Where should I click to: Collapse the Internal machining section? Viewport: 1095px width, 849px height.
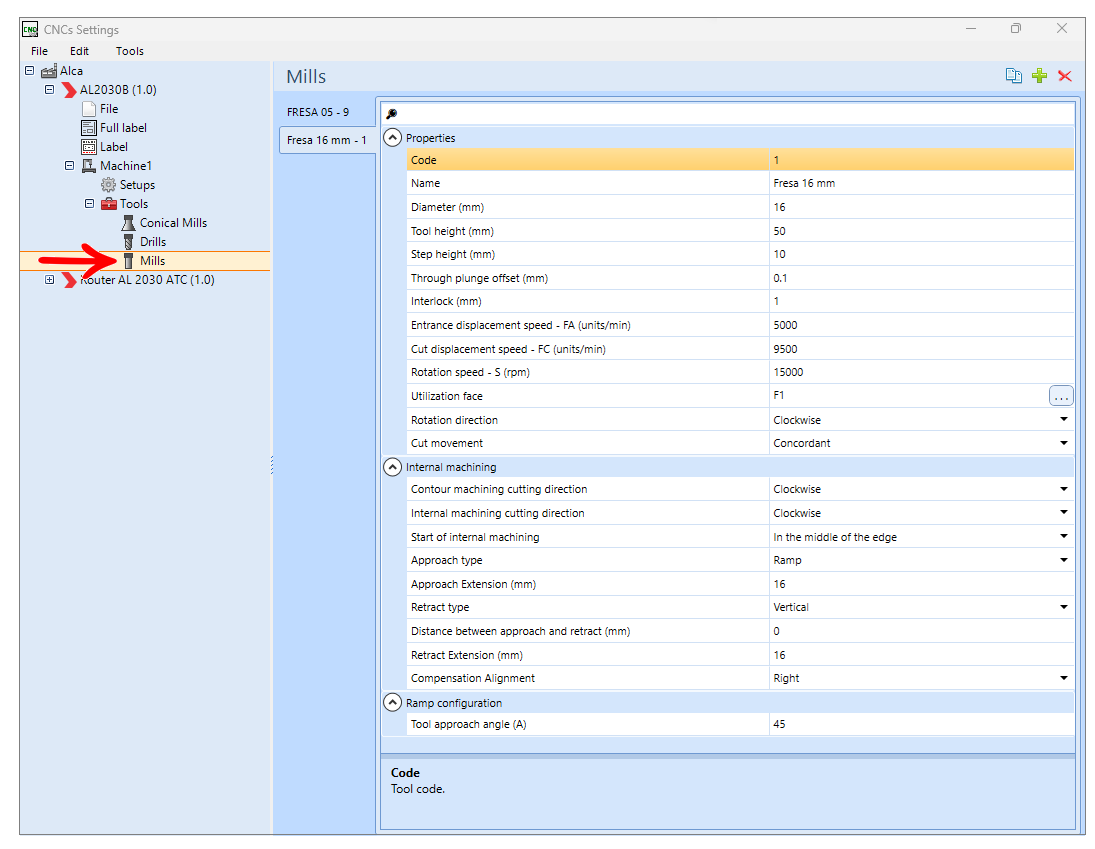(393, 467)
